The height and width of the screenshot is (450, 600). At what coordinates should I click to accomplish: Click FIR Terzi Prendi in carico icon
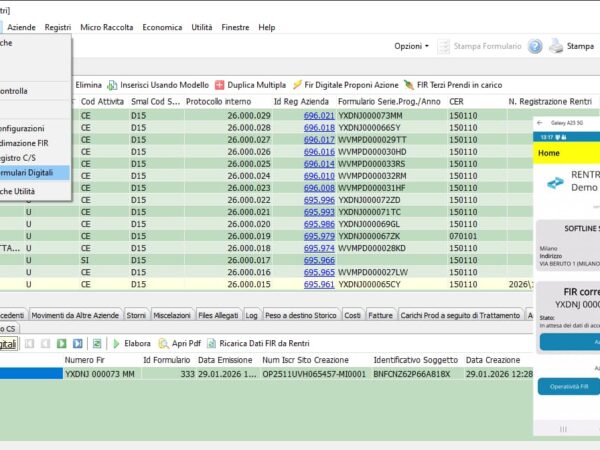pyautogui.click(x=408, y=85)
